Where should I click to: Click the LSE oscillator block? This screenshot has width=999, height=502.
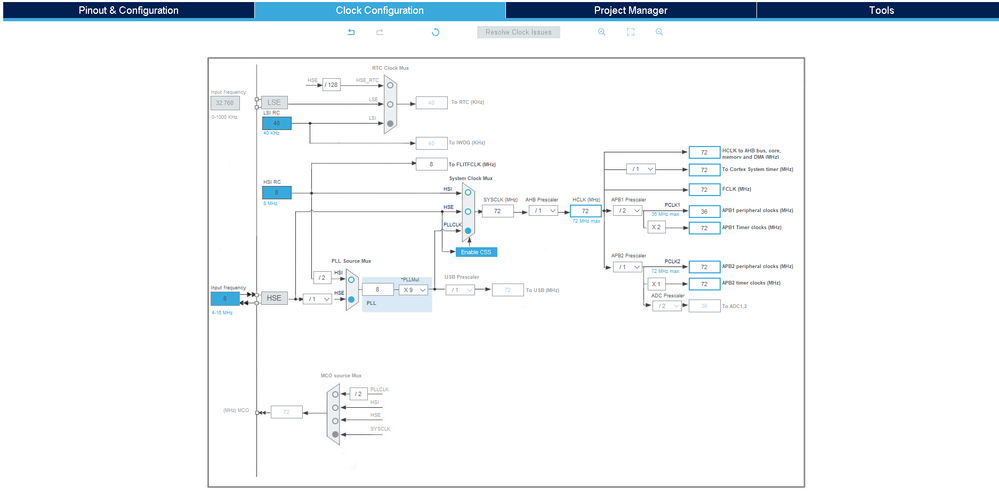(x=274, y=102)
